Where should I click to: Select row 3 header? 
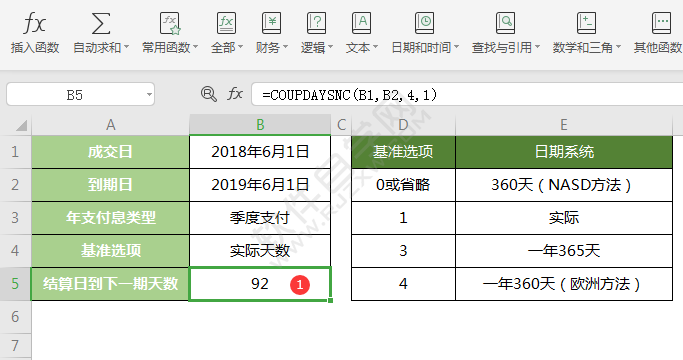point(15,217)
